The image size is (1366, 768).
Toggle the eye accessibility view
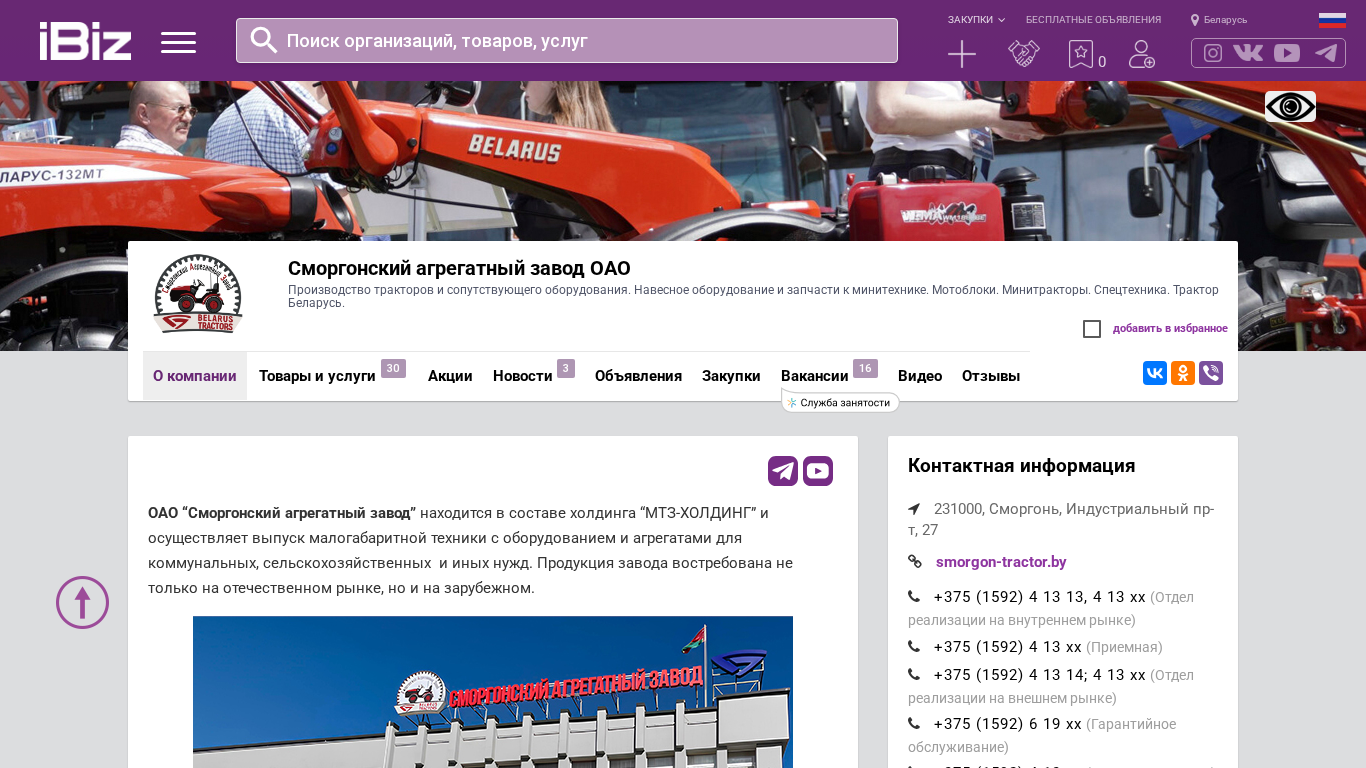pyautogui.click(x=1290, y=106)
